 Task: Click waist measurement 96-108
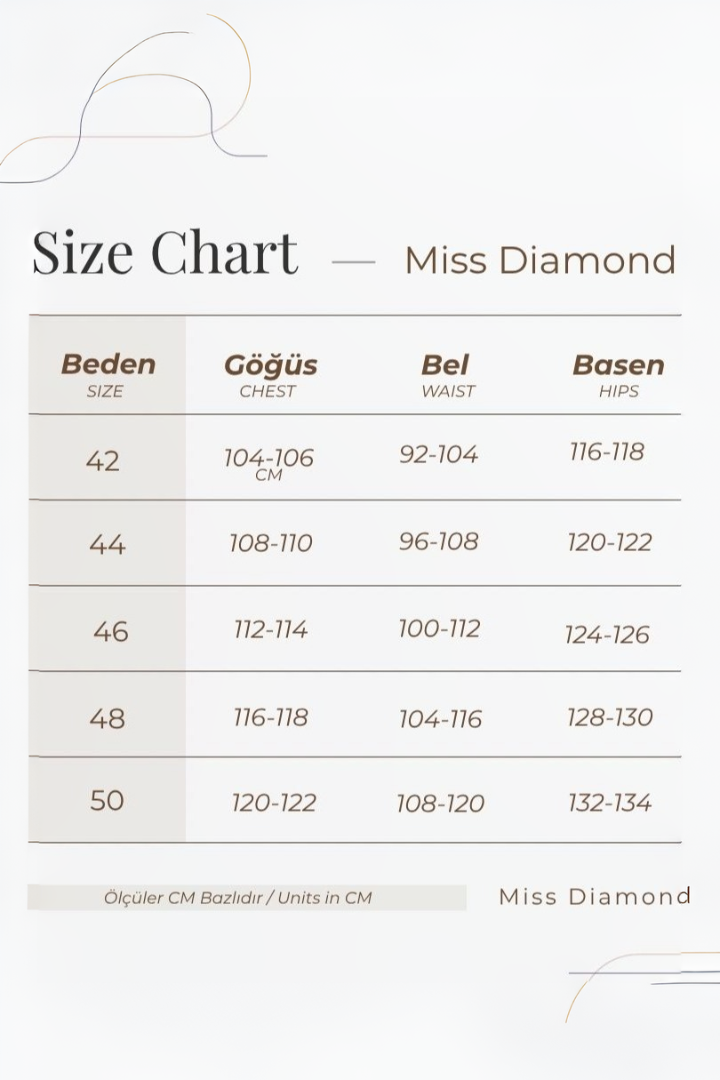[x=439, y=541]
